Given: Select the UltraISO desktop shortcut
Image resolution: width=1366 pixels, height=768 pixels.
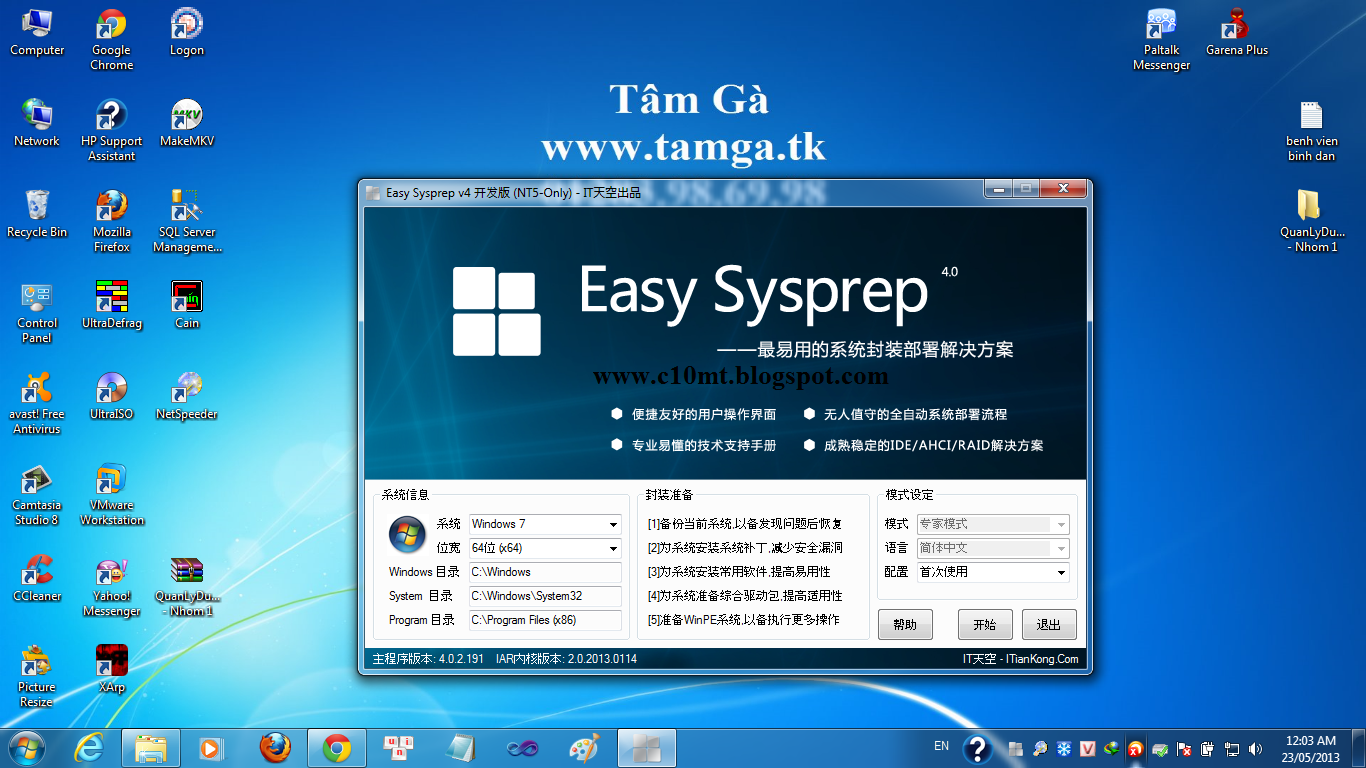Looking at the screenshot, I should pos(111,397).
